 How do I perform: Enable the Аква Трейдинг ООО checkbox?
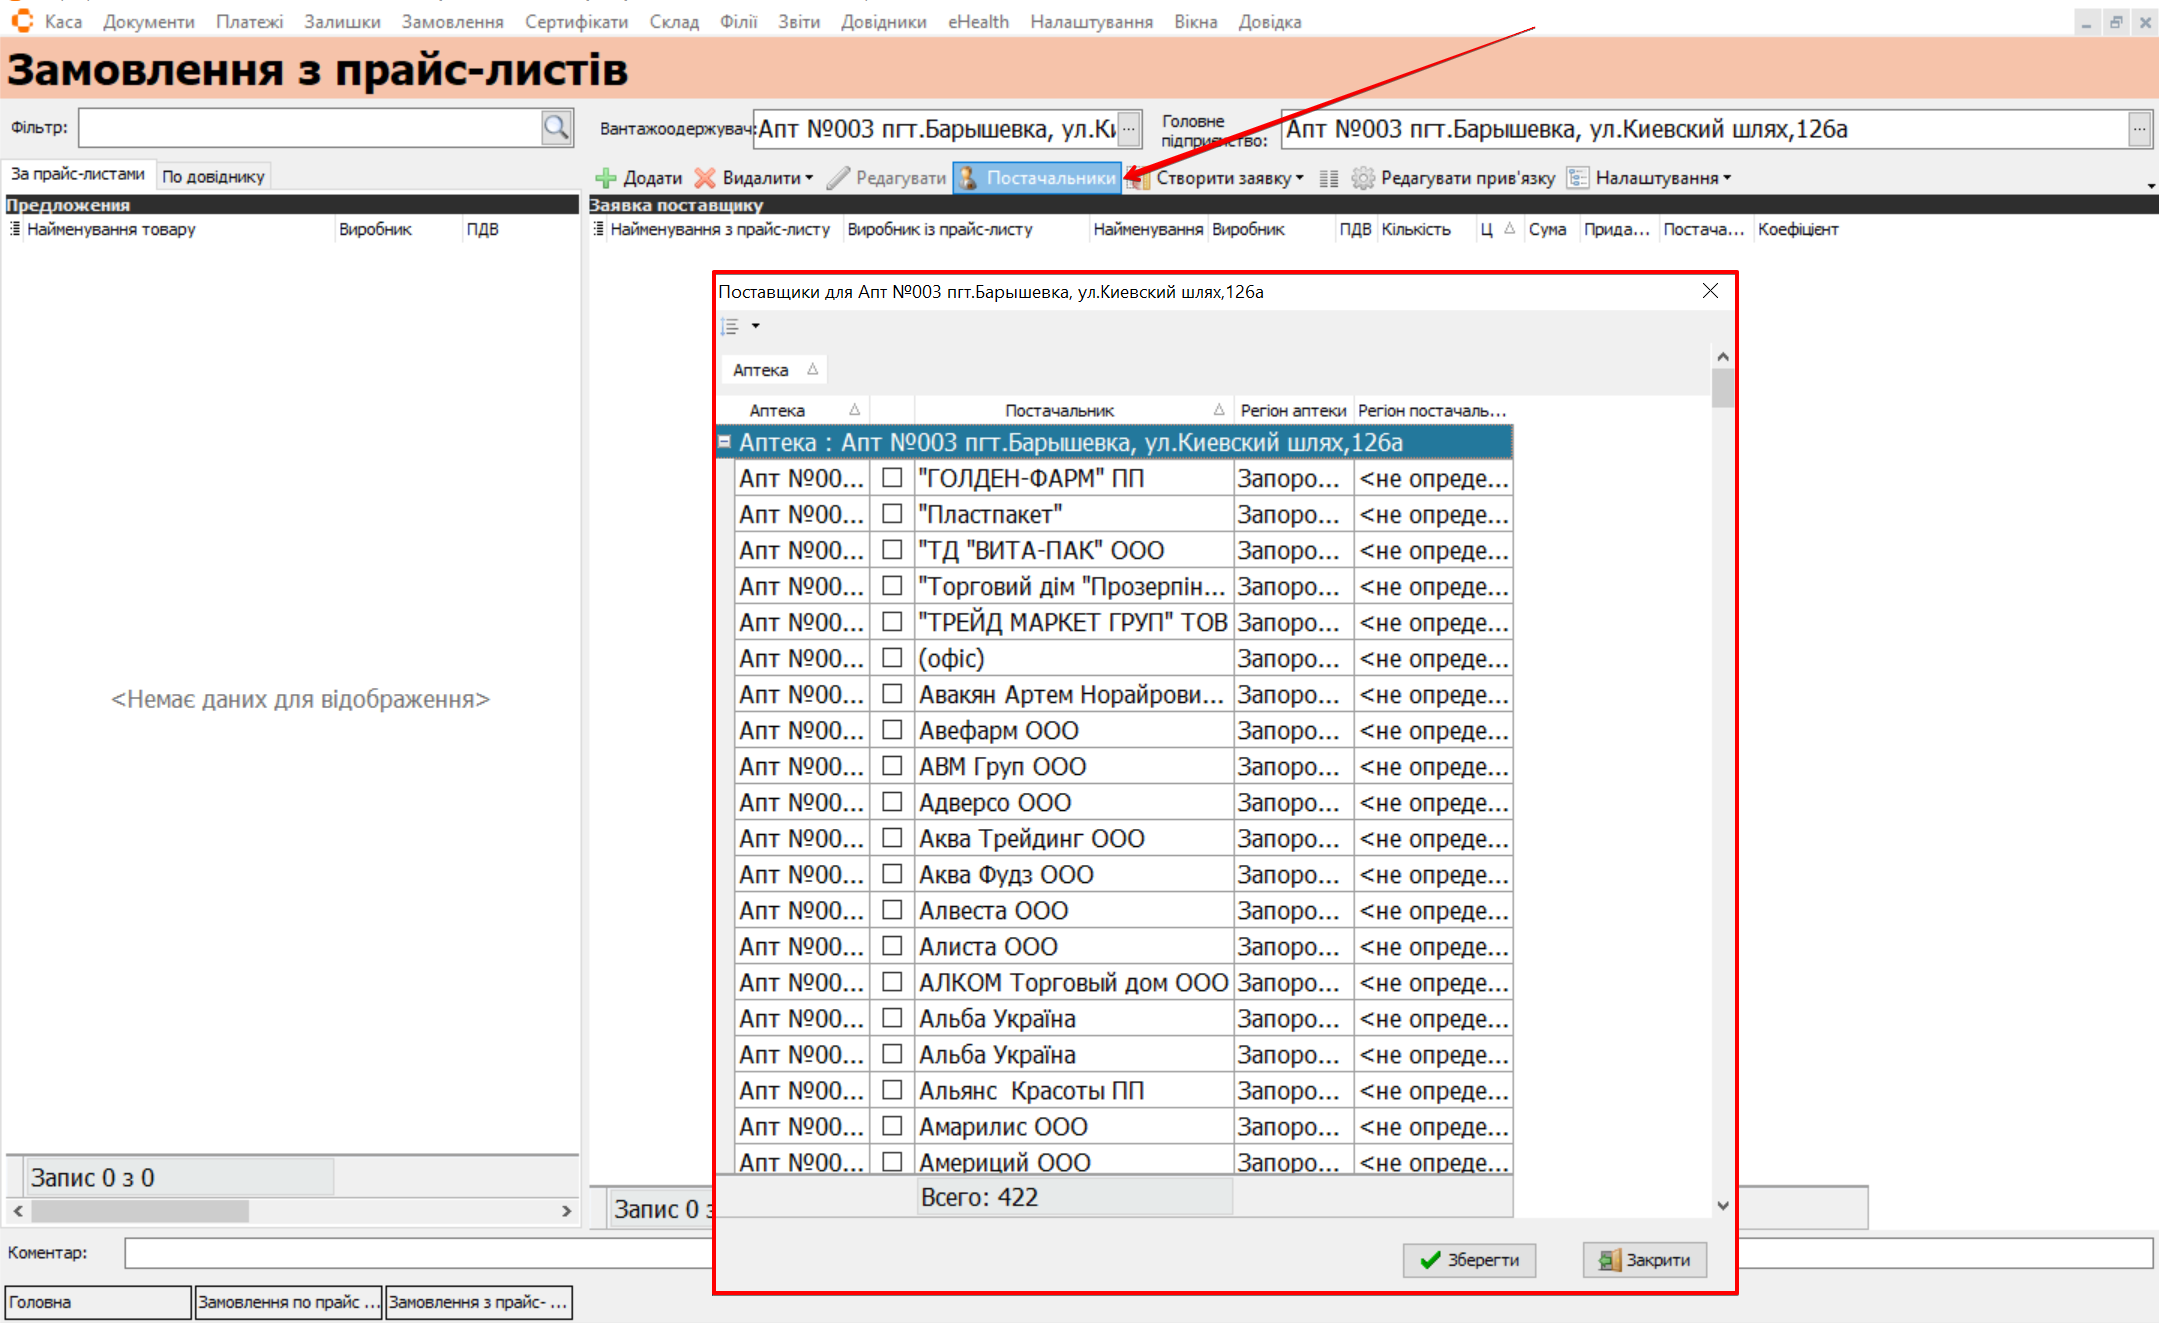coord(892,838)
